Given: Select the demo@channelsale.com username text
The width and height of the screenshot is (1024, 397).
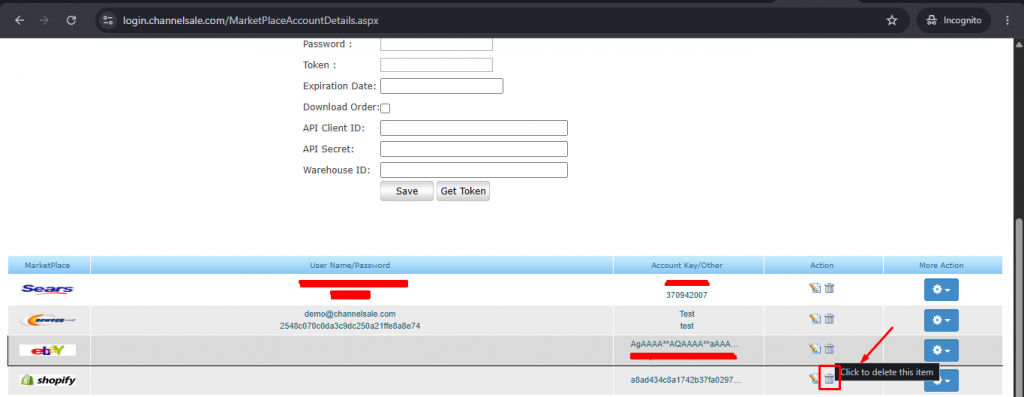Looking at the screenshot, I should coord(349,313).
